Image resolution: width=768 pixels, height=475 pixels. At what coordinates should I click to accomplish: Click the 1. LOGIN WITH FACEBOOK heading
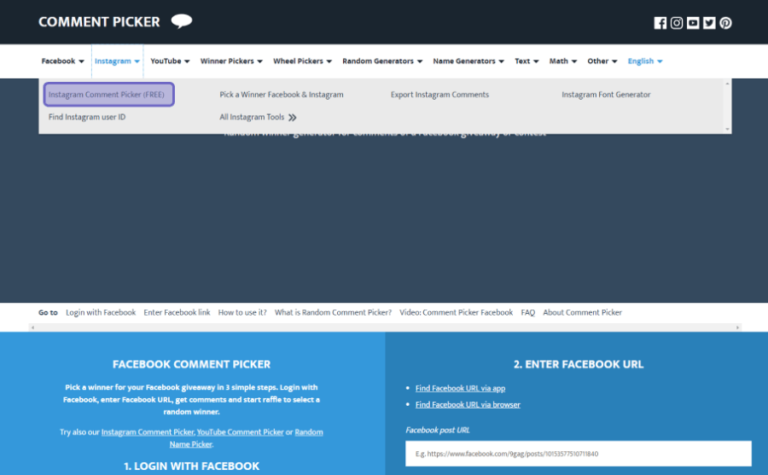[x=192, y=466]
